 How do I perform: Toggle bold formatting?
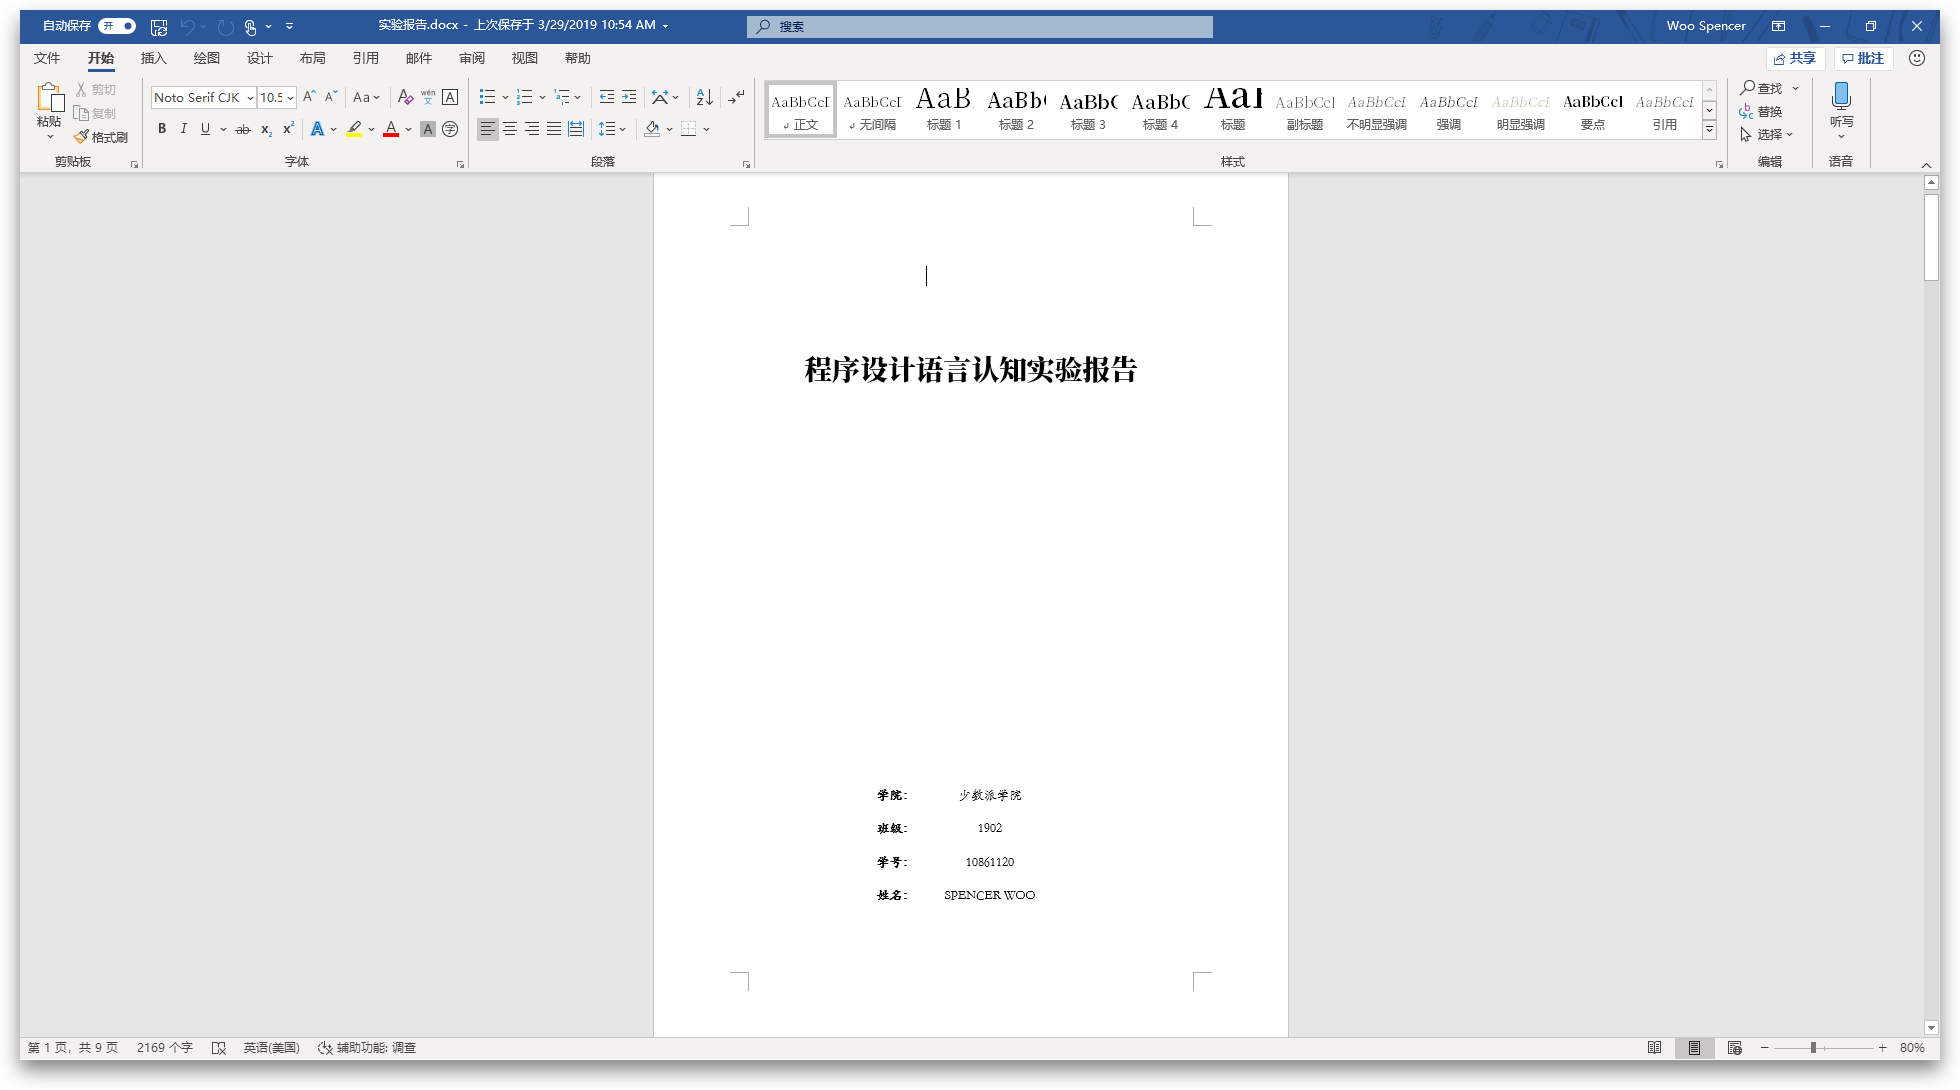(x=162, y=129)
